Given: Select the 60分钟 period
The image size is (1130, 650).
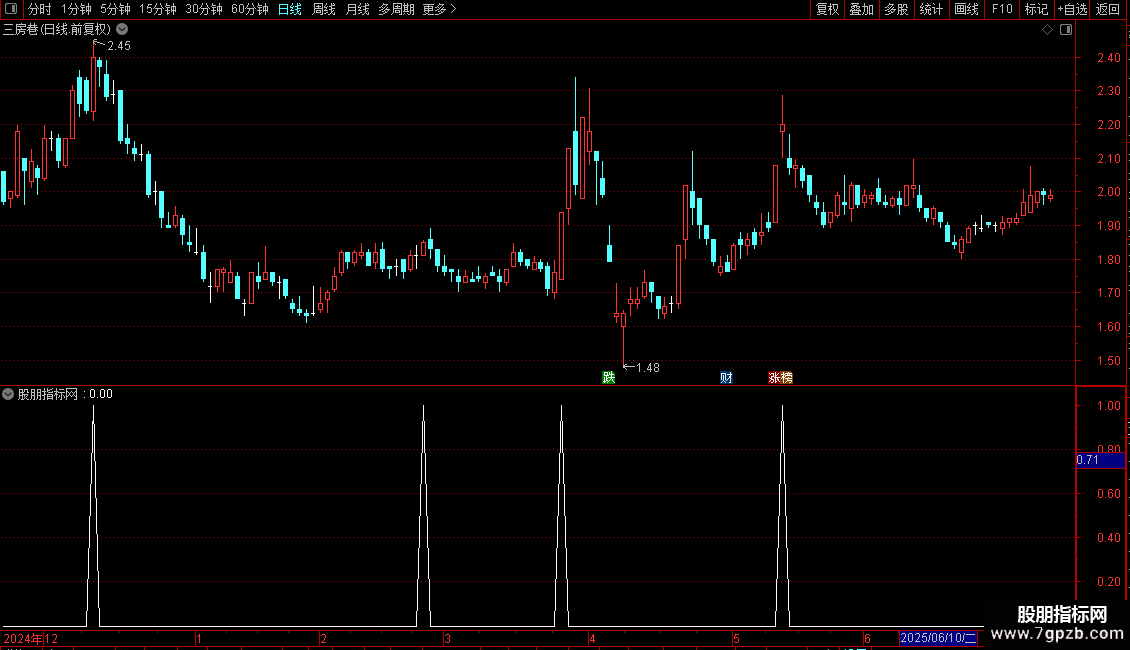Looking at the screenshot, I should pos(250,9).
